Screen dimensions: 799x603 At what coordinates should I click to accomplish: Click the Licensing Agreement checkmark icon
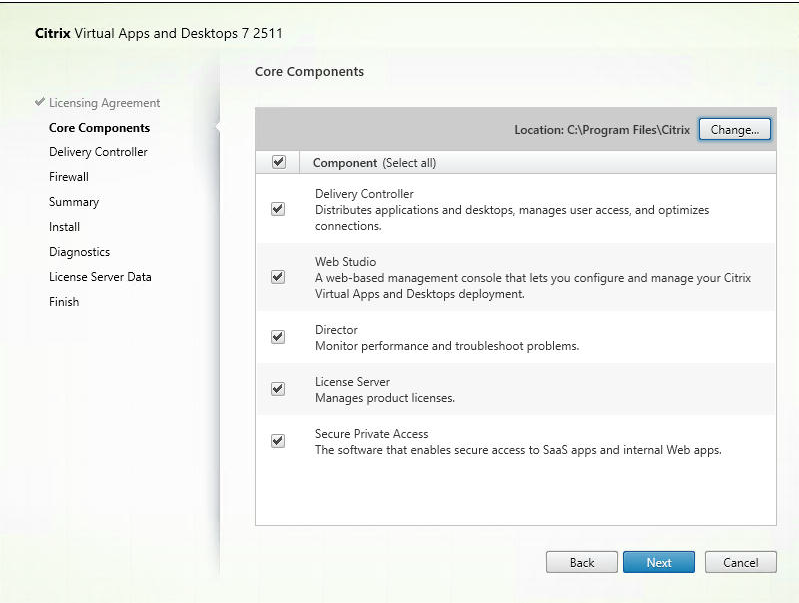[x=40, y=103]
